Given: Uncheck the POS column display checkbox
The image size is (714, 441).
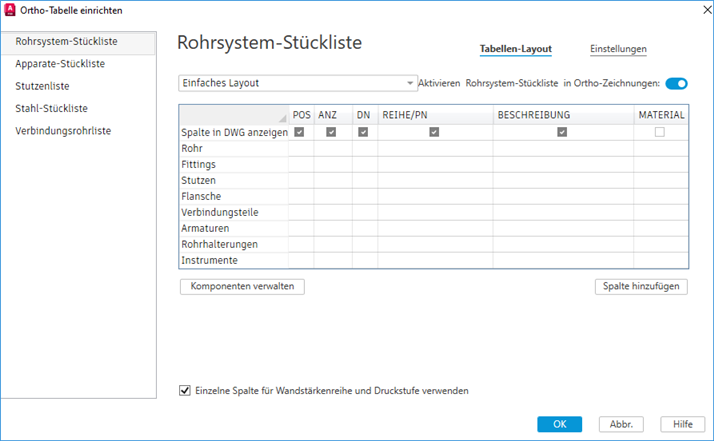Looking at the screenshot, I should pyautogui.click(x=300, y=132).
